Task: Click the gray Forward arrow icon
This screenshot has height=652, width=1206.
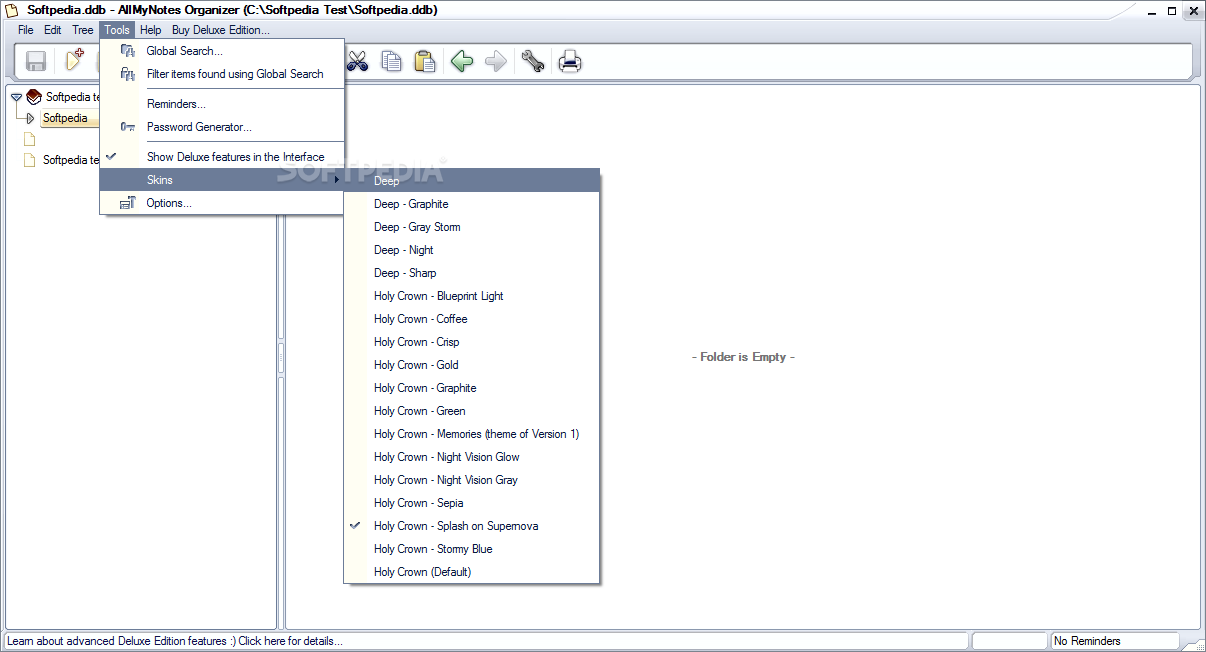Action: pyautogui.click(x=495, y=61)
